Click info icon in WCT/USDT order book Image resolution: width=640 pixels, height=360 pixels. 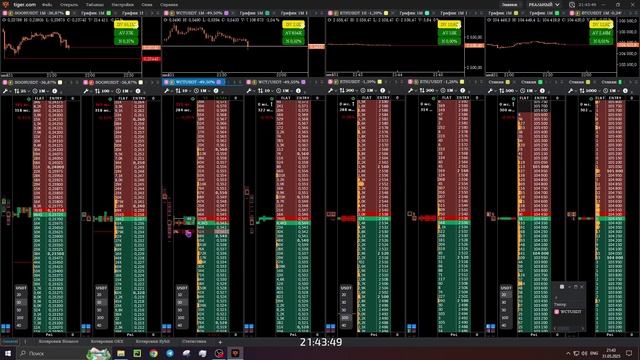point(298,91)
